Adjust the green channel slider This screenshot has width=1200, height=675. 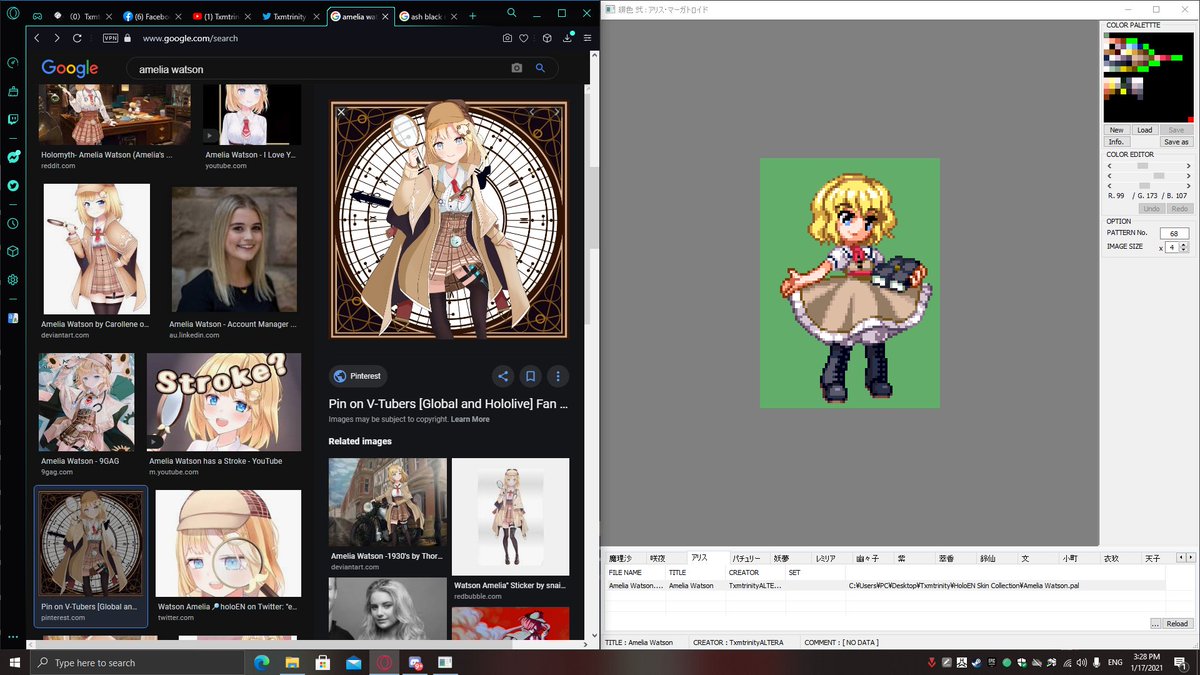point(1148,176)
